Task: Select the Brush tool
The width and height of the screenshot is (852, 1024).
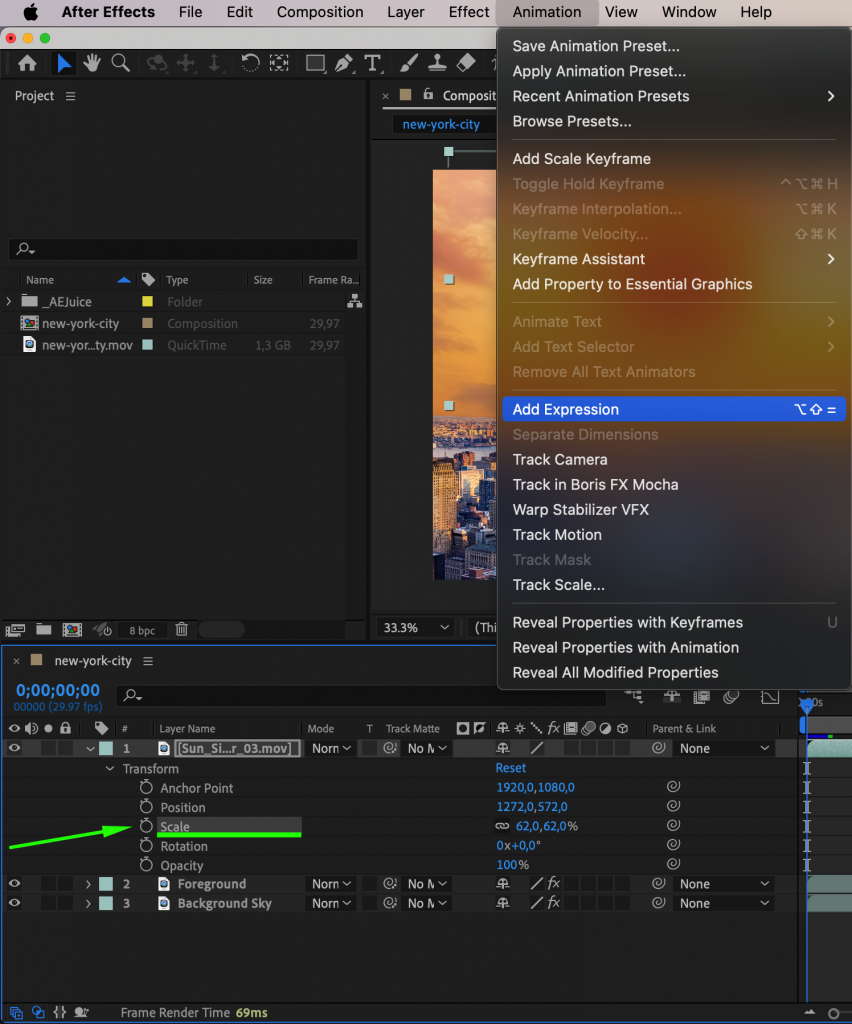Action: pyautogui.click(x=409, y=62)
